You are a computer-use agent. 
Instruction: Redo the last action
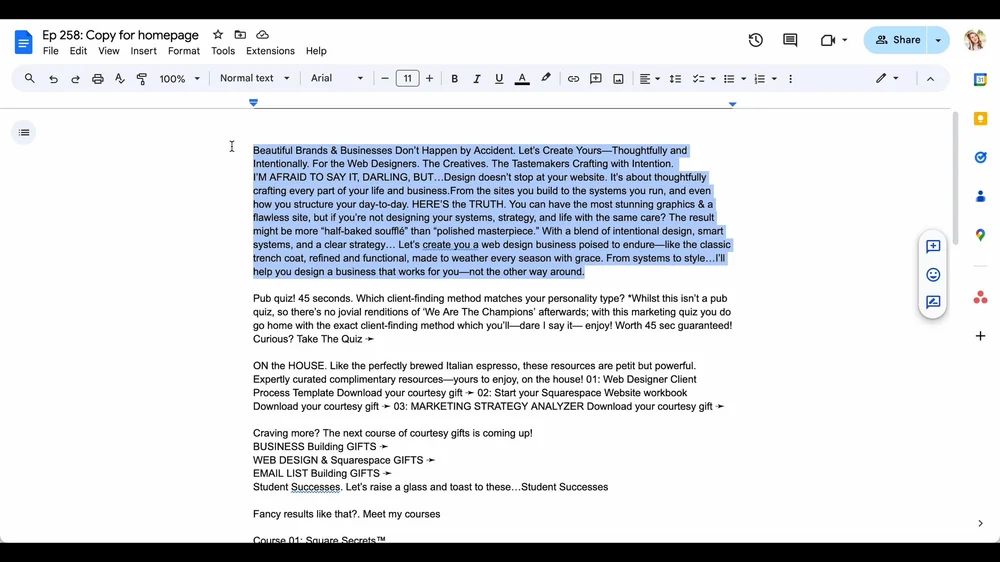(x=75, y=78)
